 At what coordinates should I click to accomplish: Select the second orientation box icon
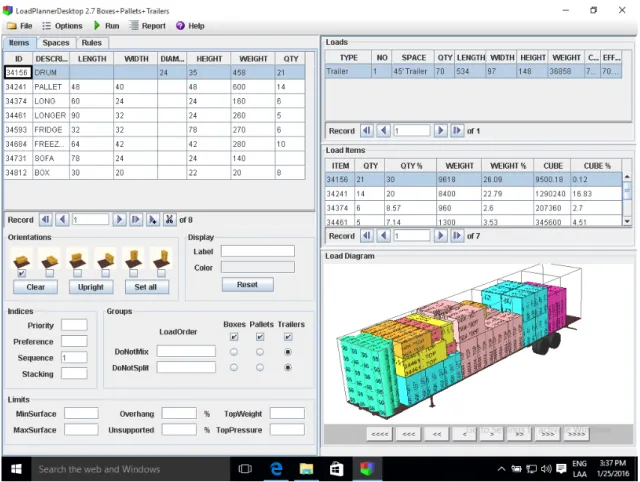coord(49,258)
